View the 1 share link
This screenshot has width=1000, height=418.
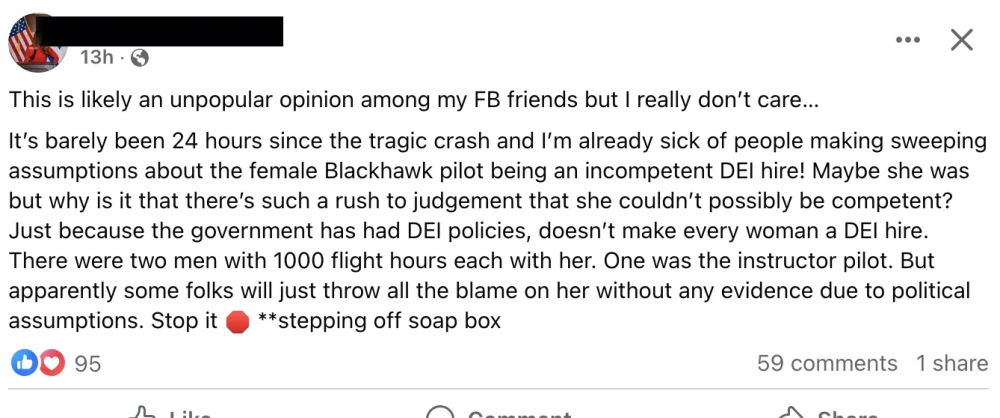[x=952, y=363]
